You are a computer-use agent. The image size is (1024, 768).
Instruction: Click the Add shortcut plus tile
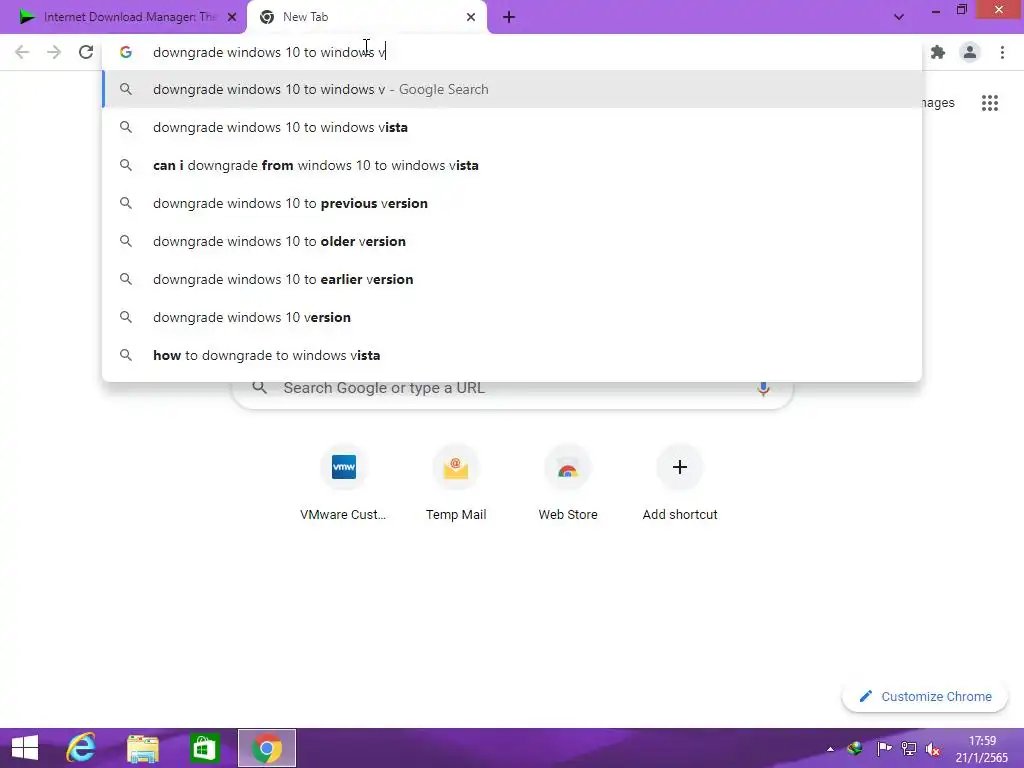click(x=680, y=483)
